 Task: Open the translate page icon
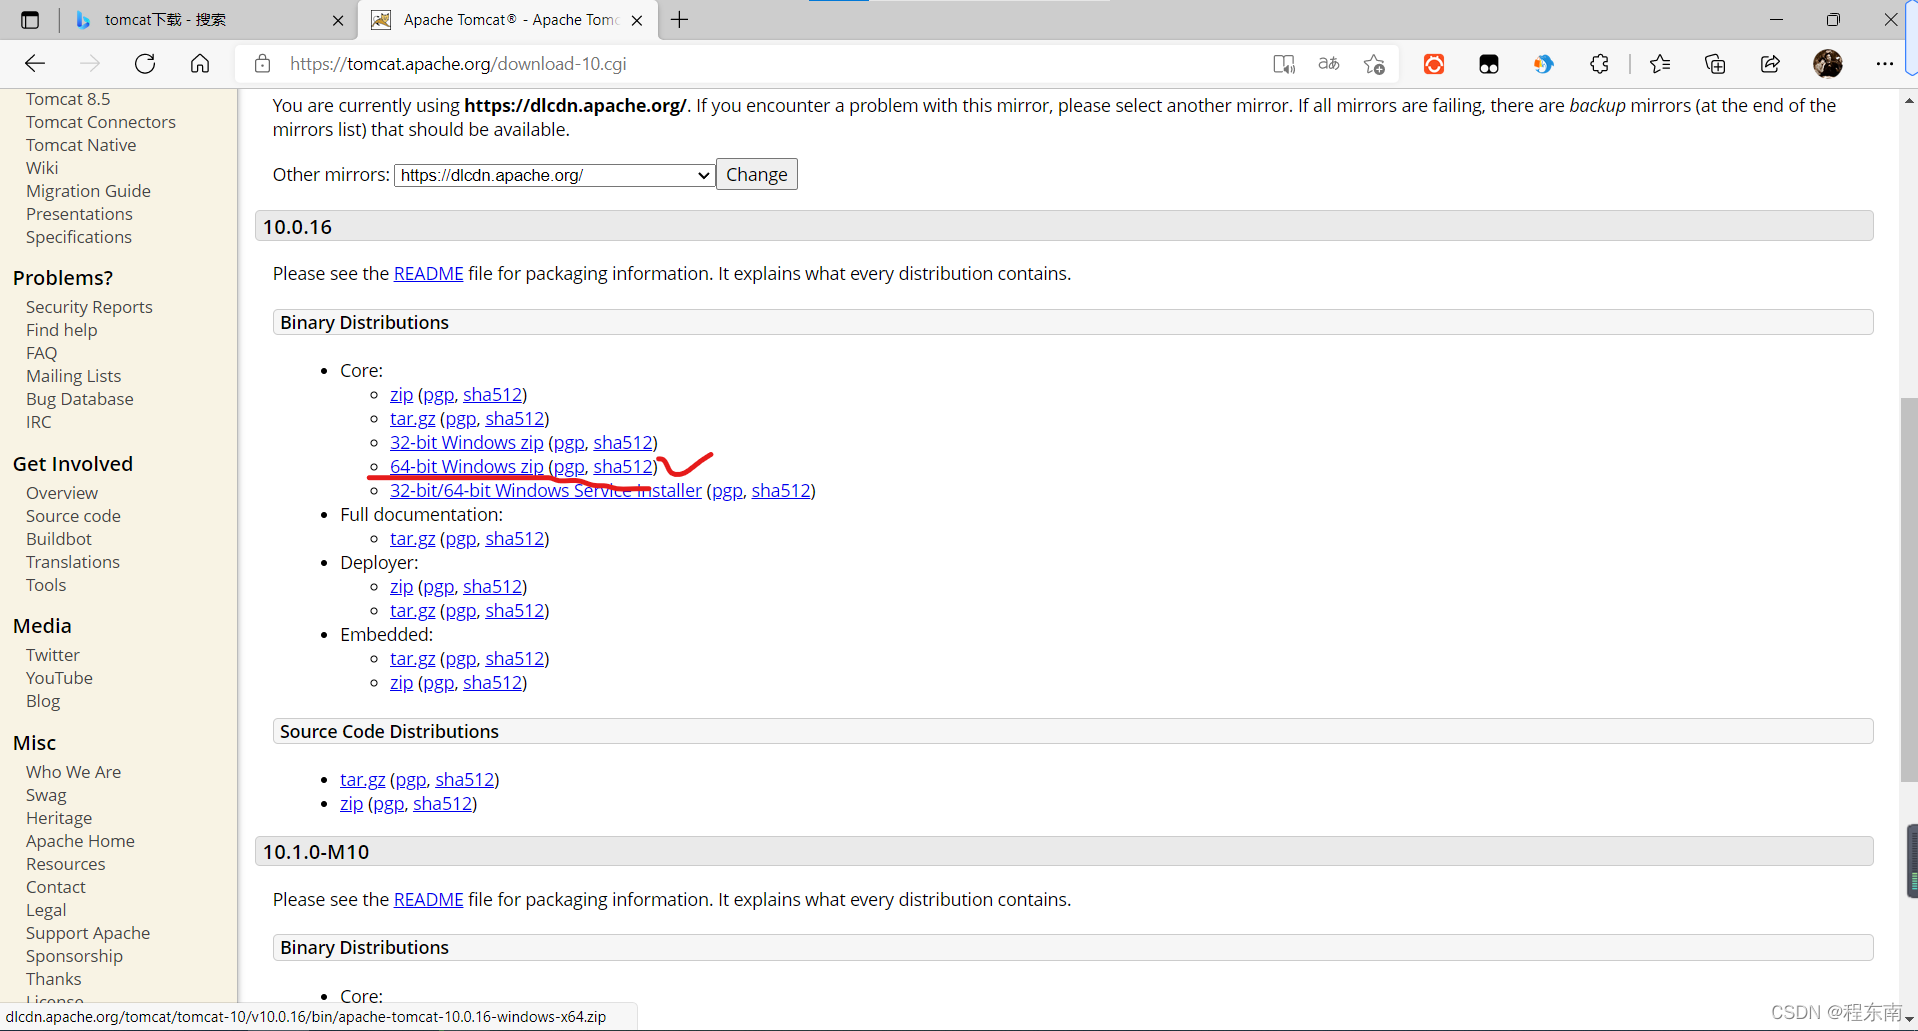click(1329, 63)
